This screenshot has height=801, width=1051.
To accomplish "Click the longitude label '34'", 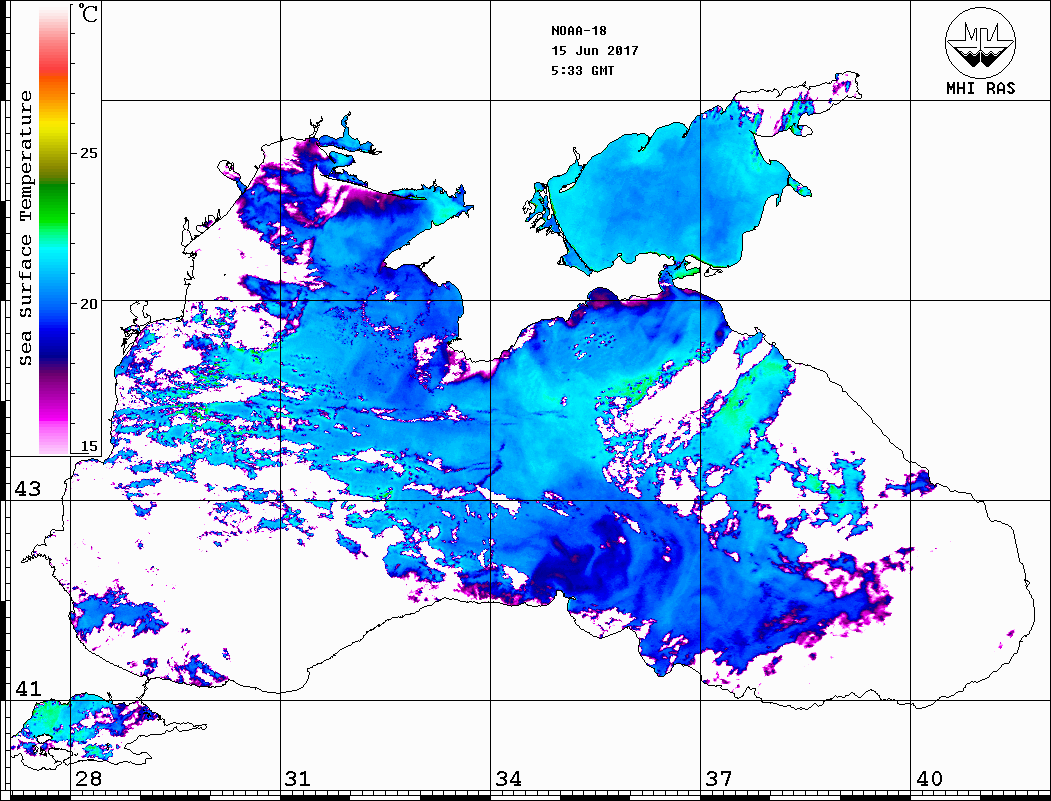I will 508,779.
